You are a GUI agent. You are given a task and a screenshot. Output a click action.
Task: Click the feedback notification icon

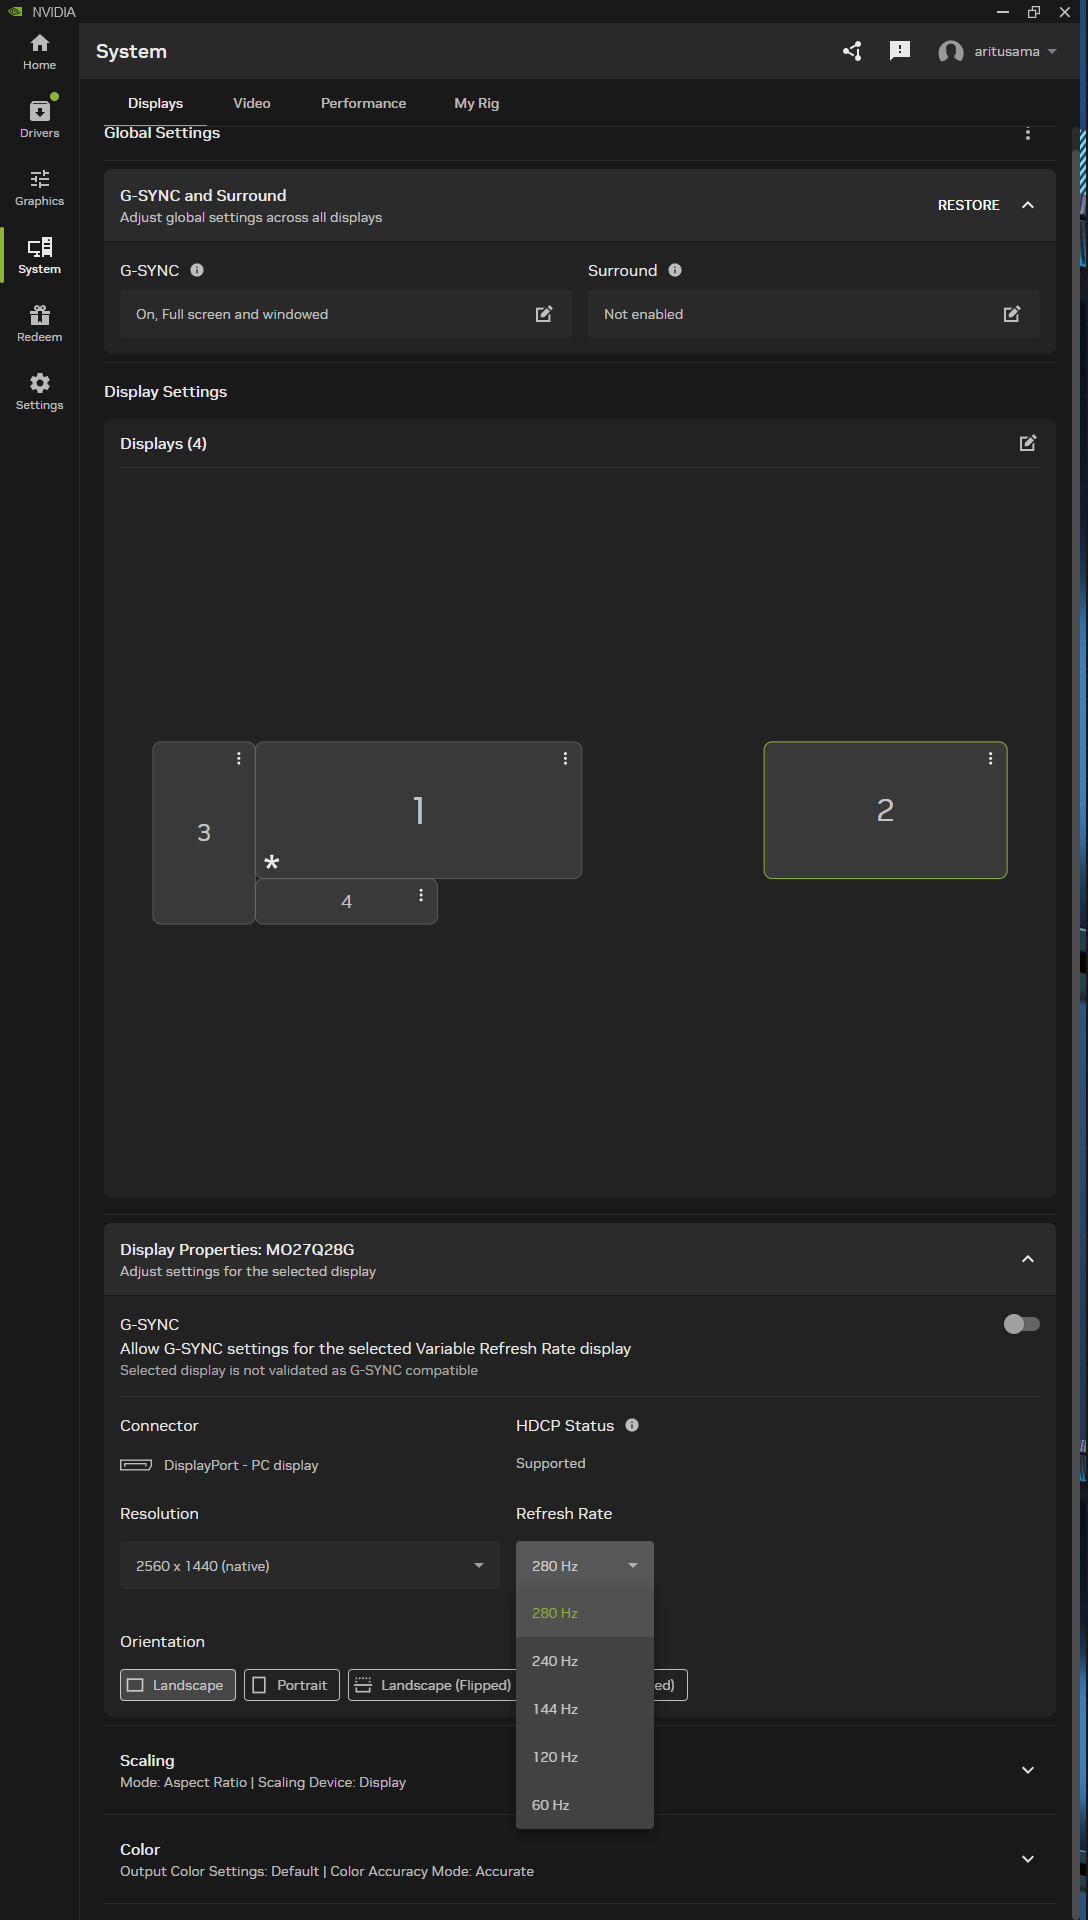click(x=900, y=51)
